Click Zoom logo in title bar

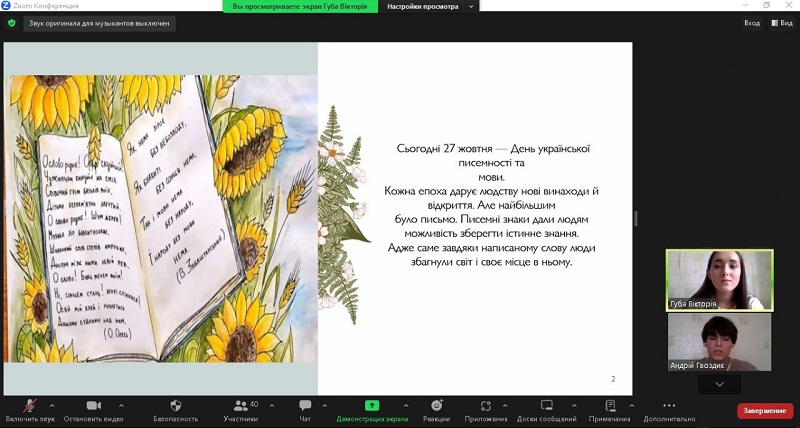pyautogui.click(x=6, y=6)
